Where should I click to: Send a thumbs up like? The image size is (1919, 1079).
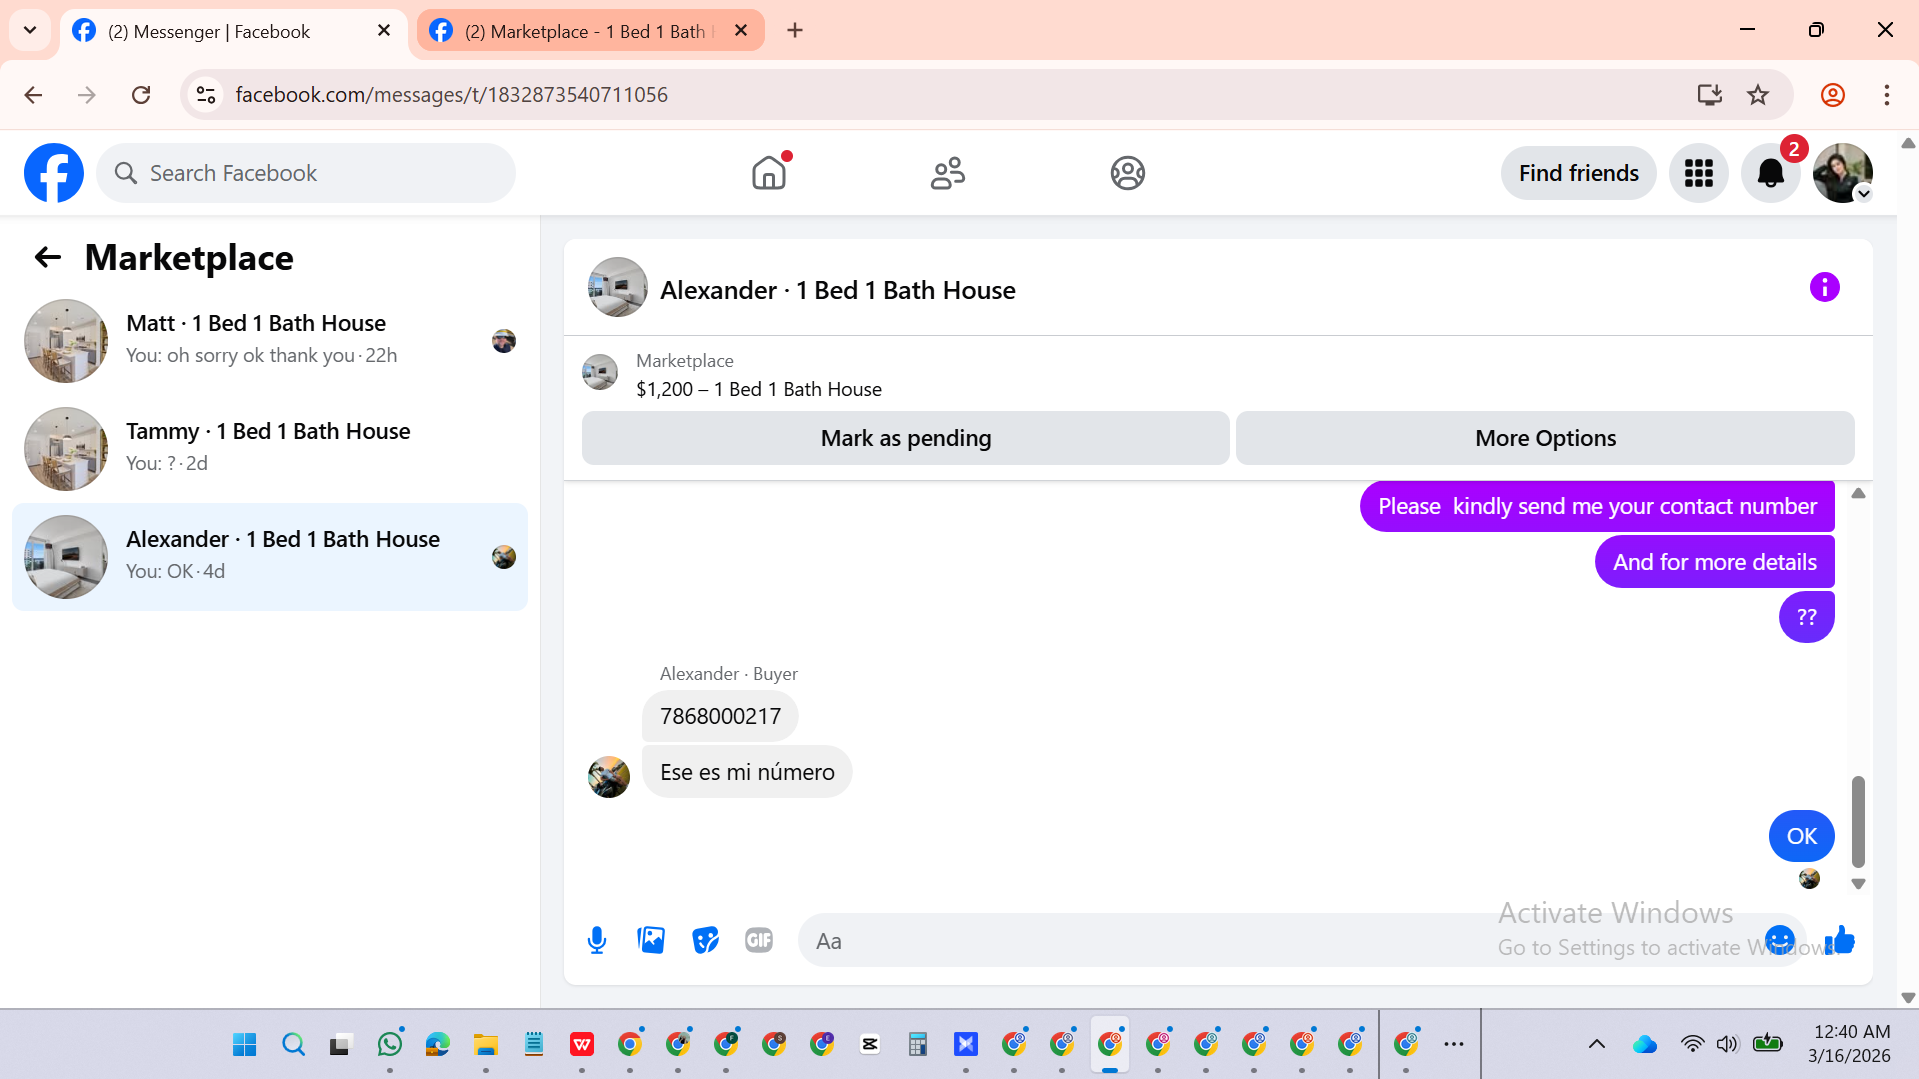point(1840,940)
